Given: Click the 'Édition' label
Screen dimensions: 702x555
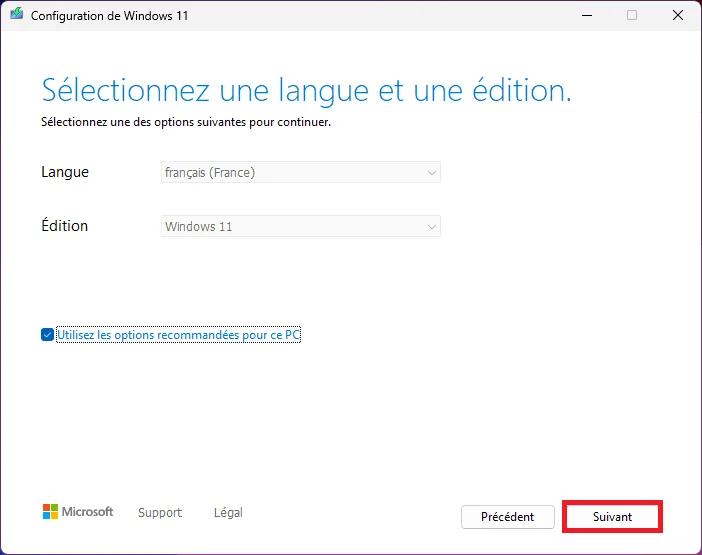Looking at the screenshot, I should point(64,225).
